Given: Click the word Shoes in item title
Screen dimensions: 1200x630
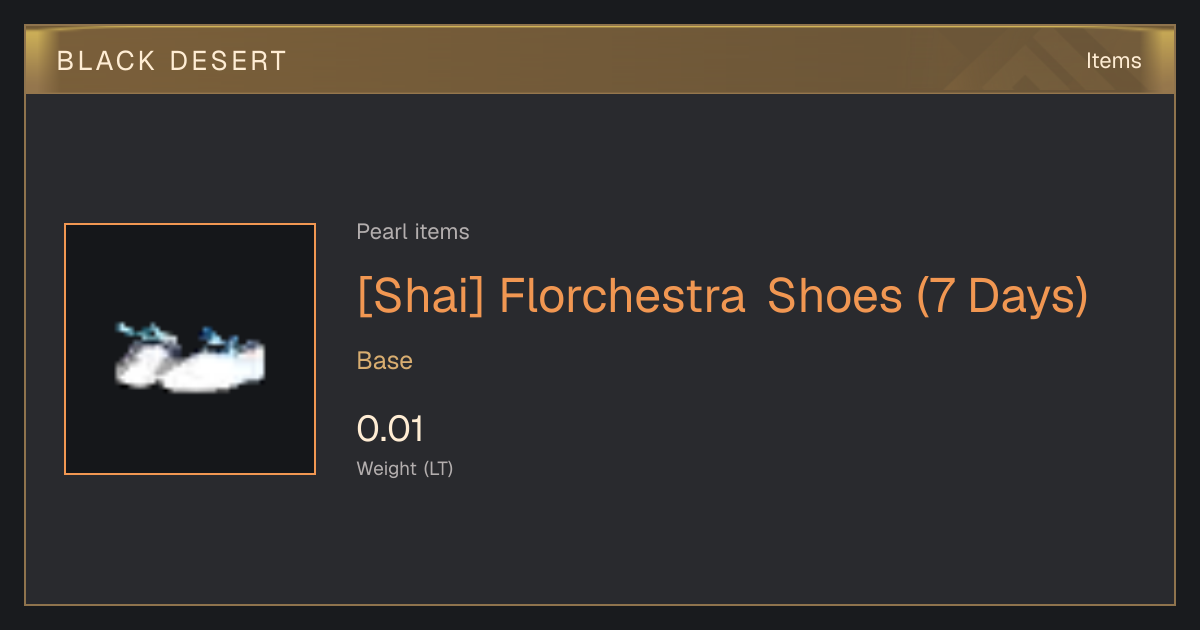Looking at the screenshot, I should [x=834, y=296].
